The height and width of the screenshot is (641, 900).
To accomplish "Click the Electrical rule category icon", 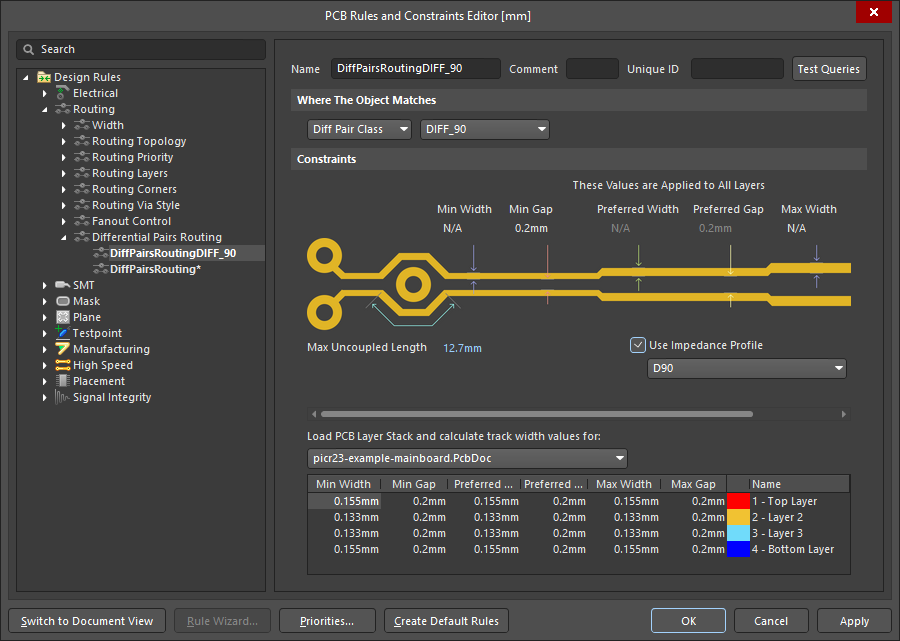I will pyautogui.click(x=63, y=93).
